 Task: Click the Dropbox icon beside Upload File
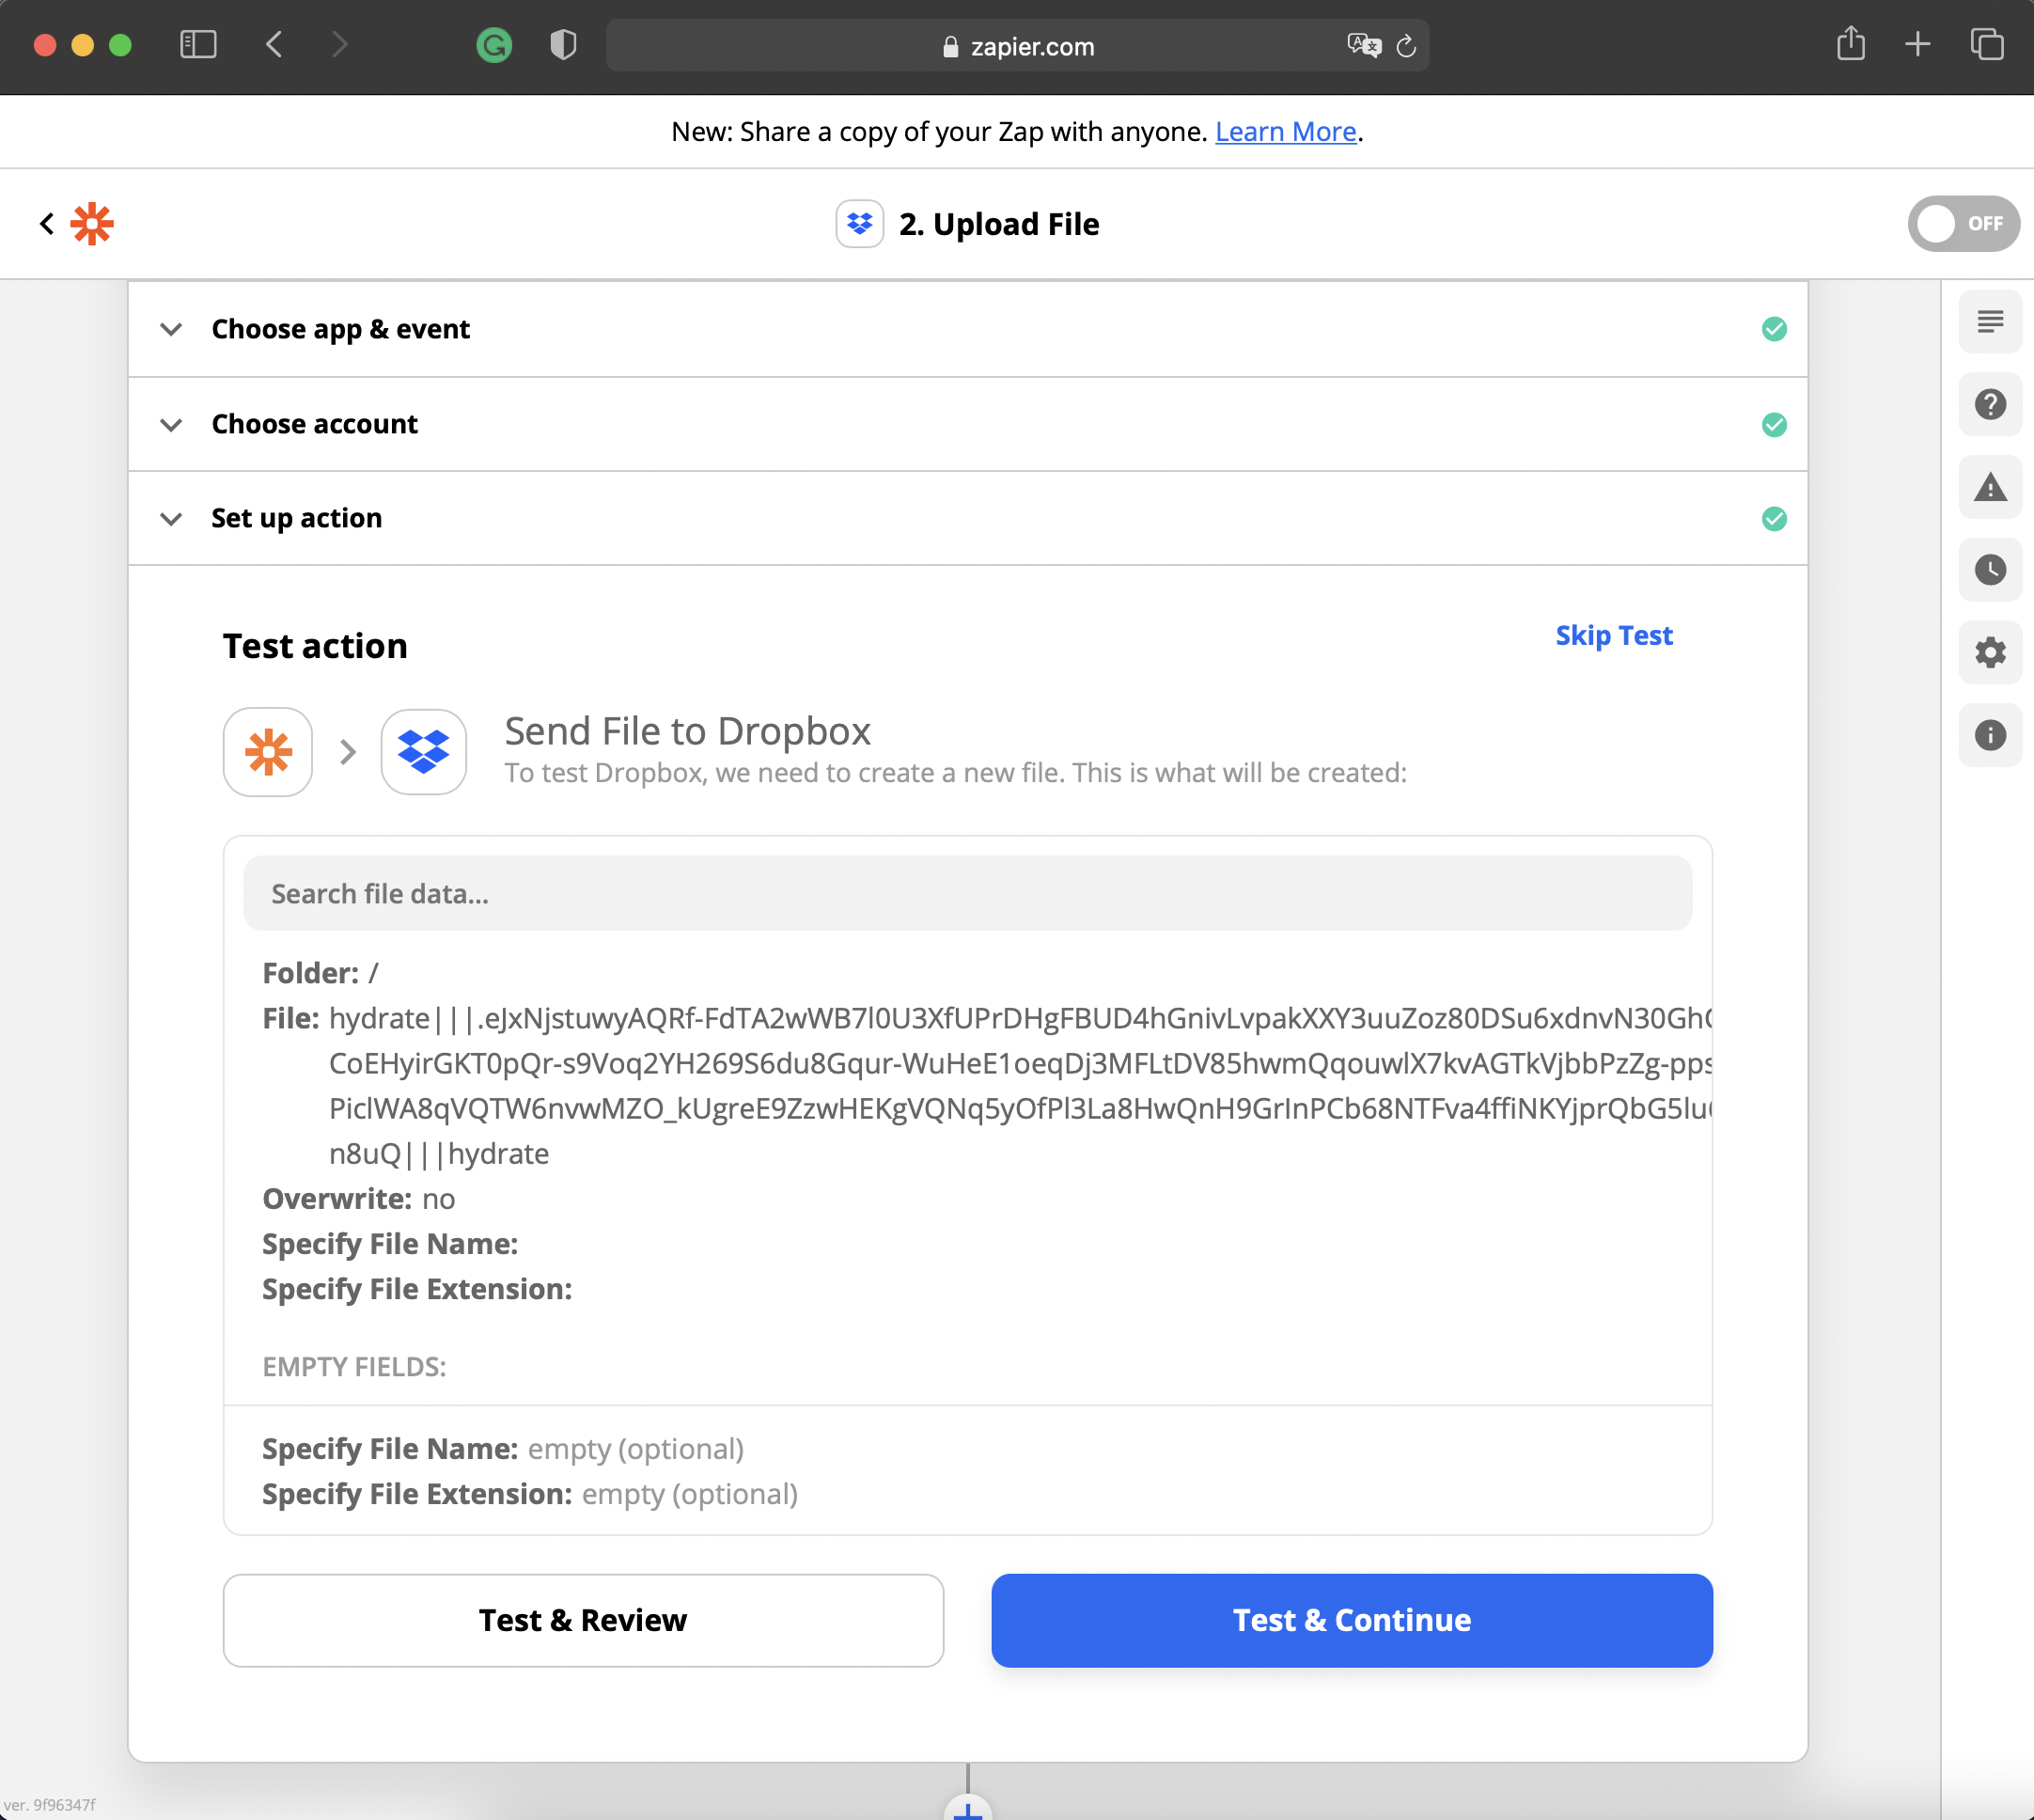pyautogui.click(x=859, y=224)
